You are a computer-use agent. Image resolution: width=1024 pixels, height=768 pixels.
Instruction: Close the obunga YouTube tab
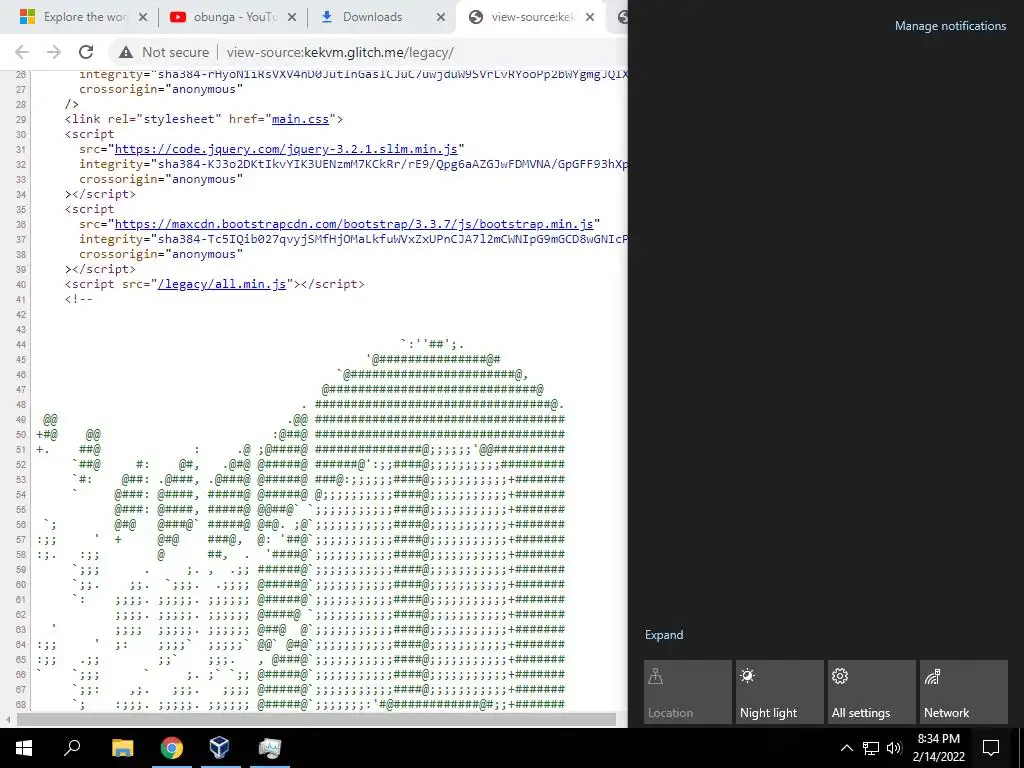point(292,18)
